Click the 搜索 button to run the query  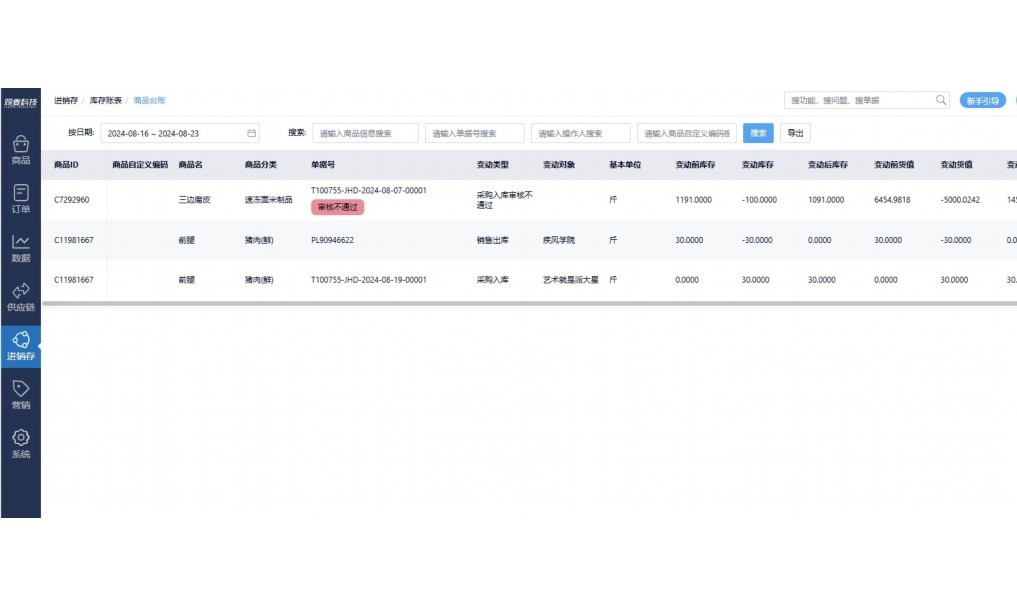click(757, 132)
